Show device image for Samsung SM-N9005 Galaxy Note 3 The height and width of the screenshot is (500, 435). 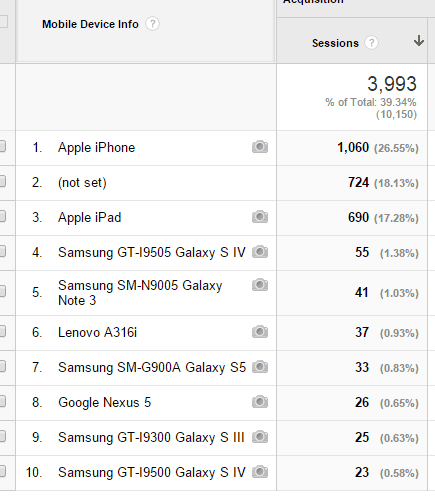(260, 285)
